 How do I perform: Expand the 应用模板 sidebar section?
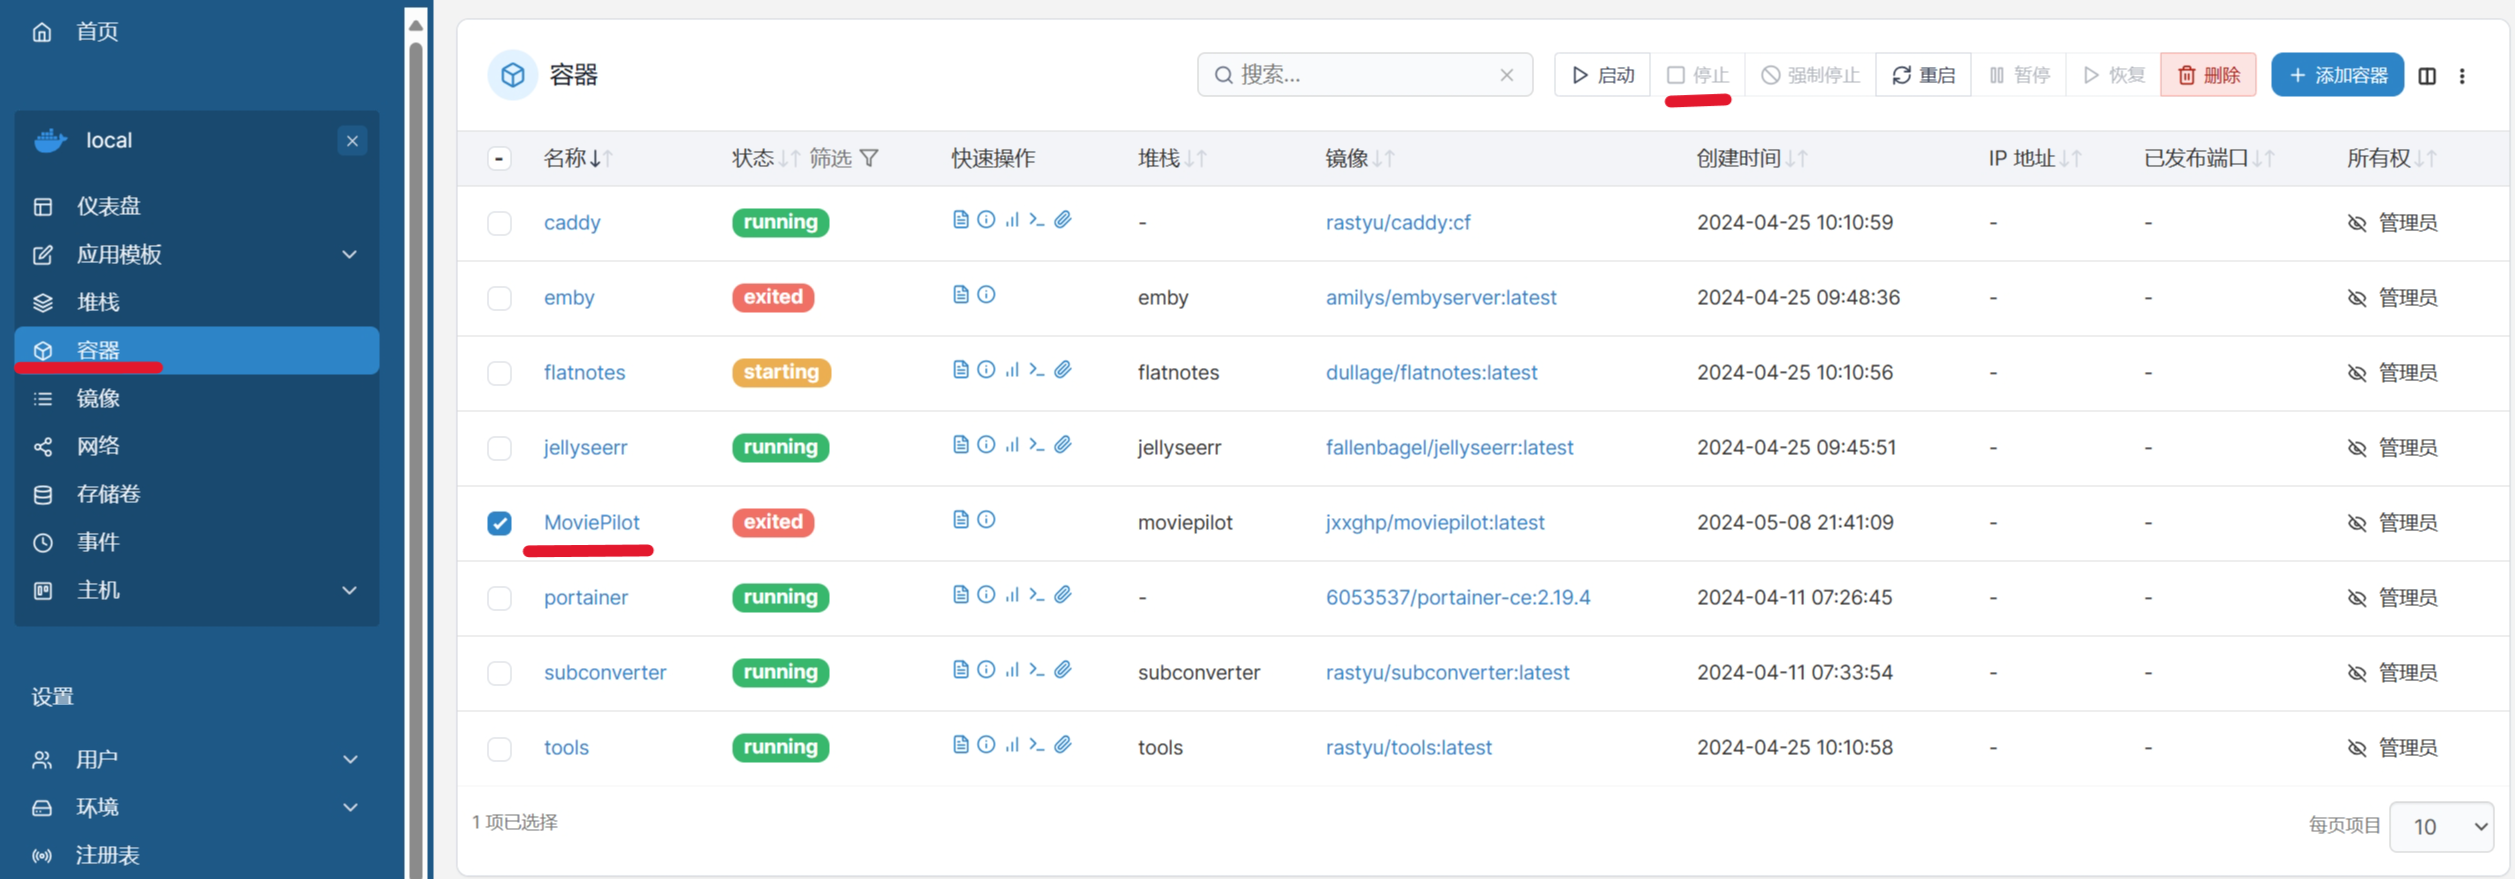point(349,255)
